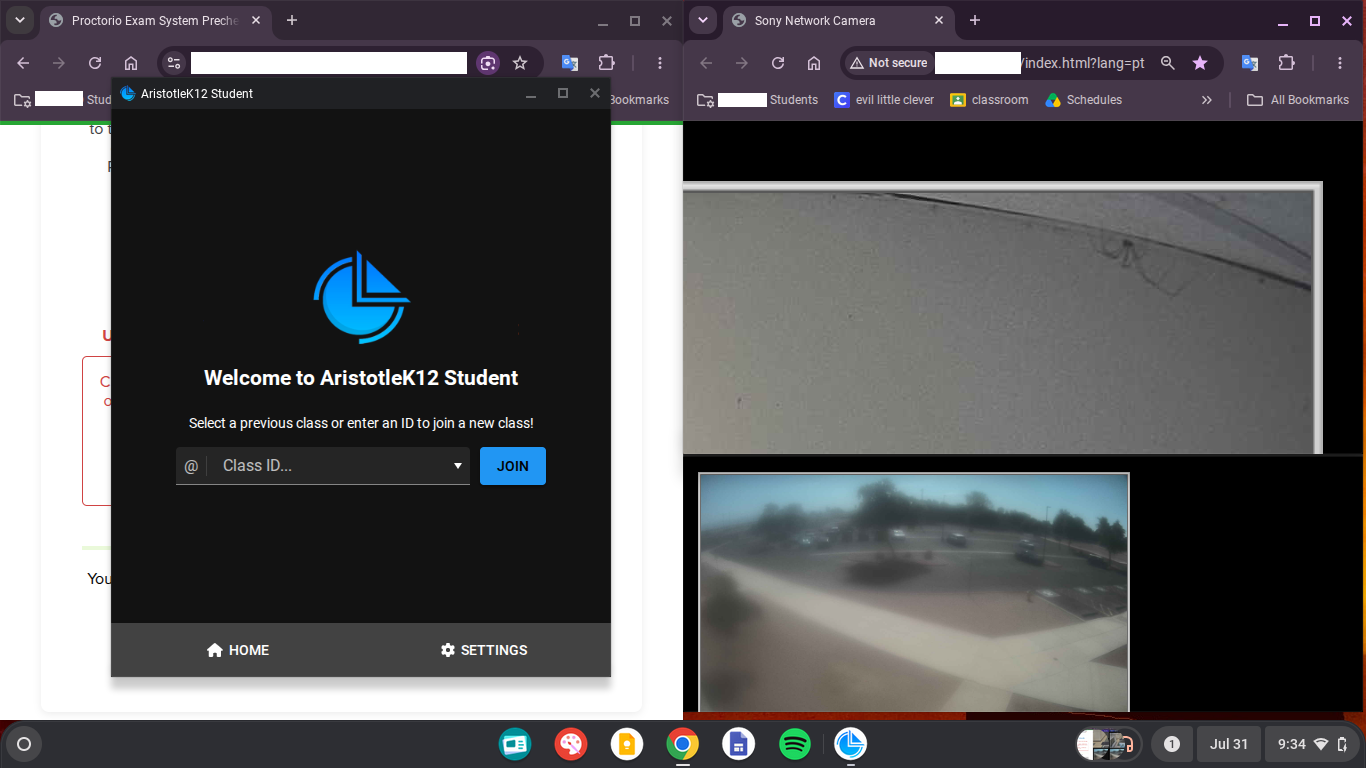Go back in the Sony Camera window
This screenshot has width=1366, height=768.
click(706, 63)
